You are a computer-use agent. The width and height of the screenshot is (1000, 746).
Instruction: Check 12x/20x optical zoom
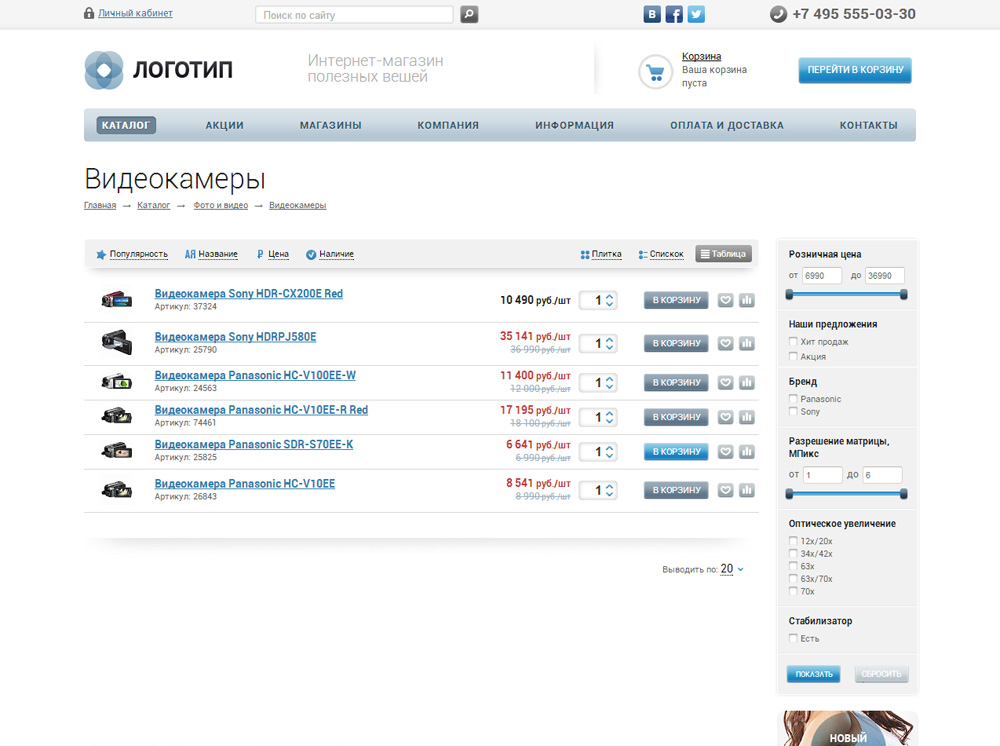tap(793, 541)
